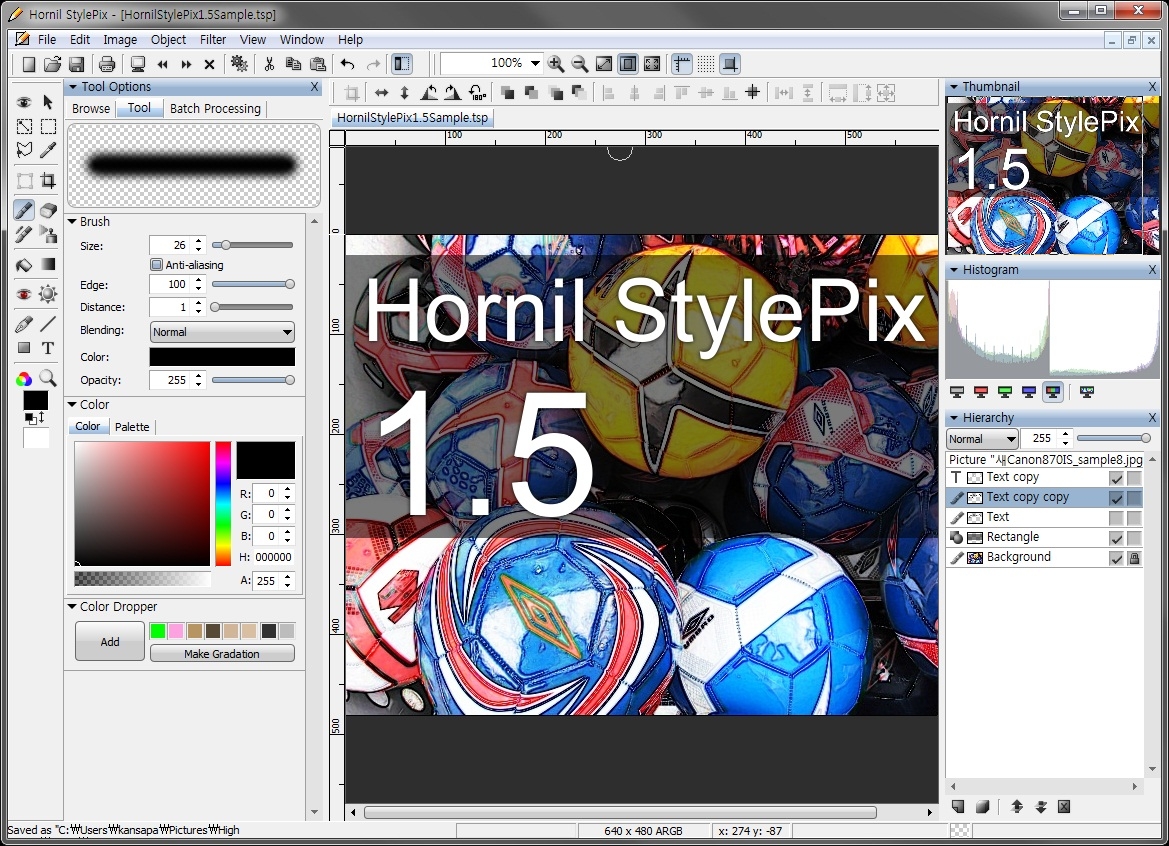Screen dimensions: 1169x846
Task: Select the Text tool
Action: (48, 348)
